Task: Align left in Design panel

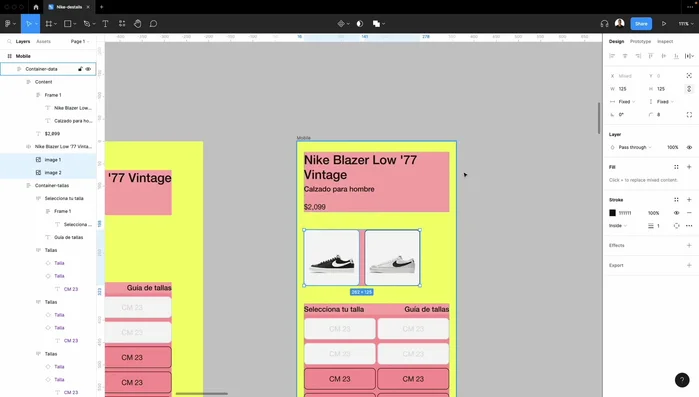Action: pyautogui.click(x=612, y=56)
